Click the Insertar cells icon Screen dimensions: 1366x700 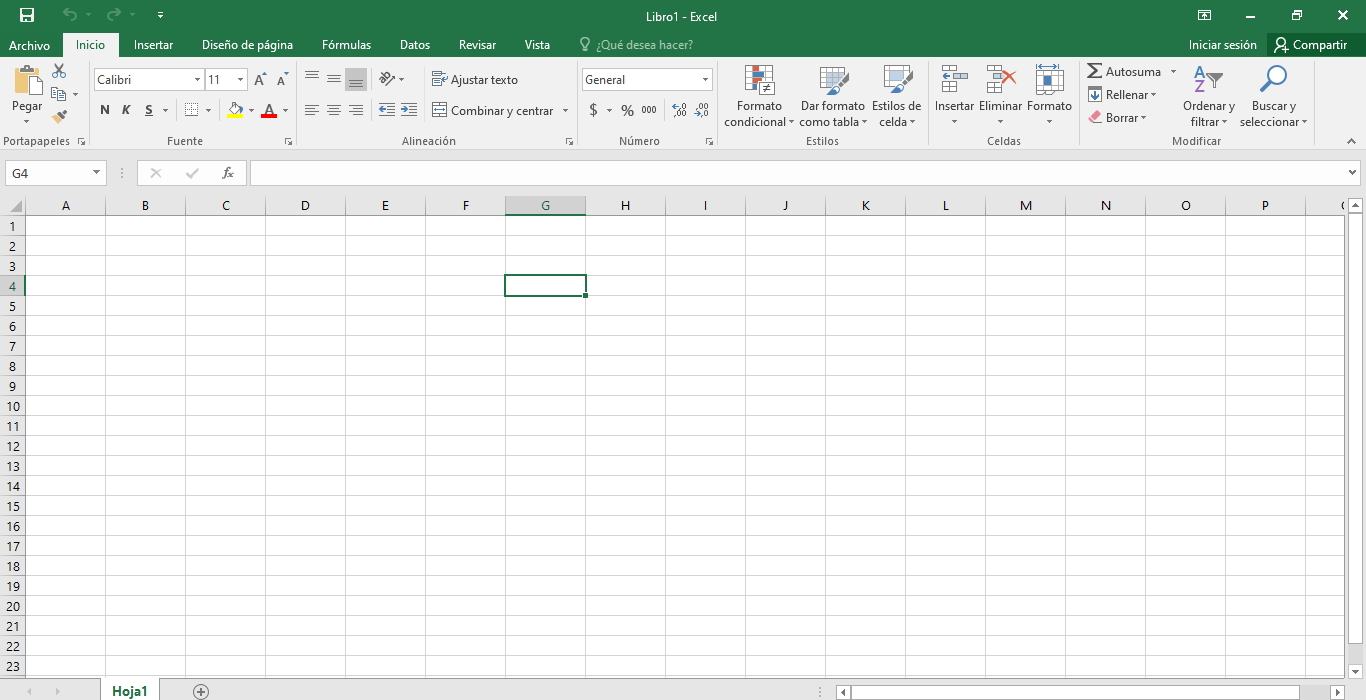point(954,80)
